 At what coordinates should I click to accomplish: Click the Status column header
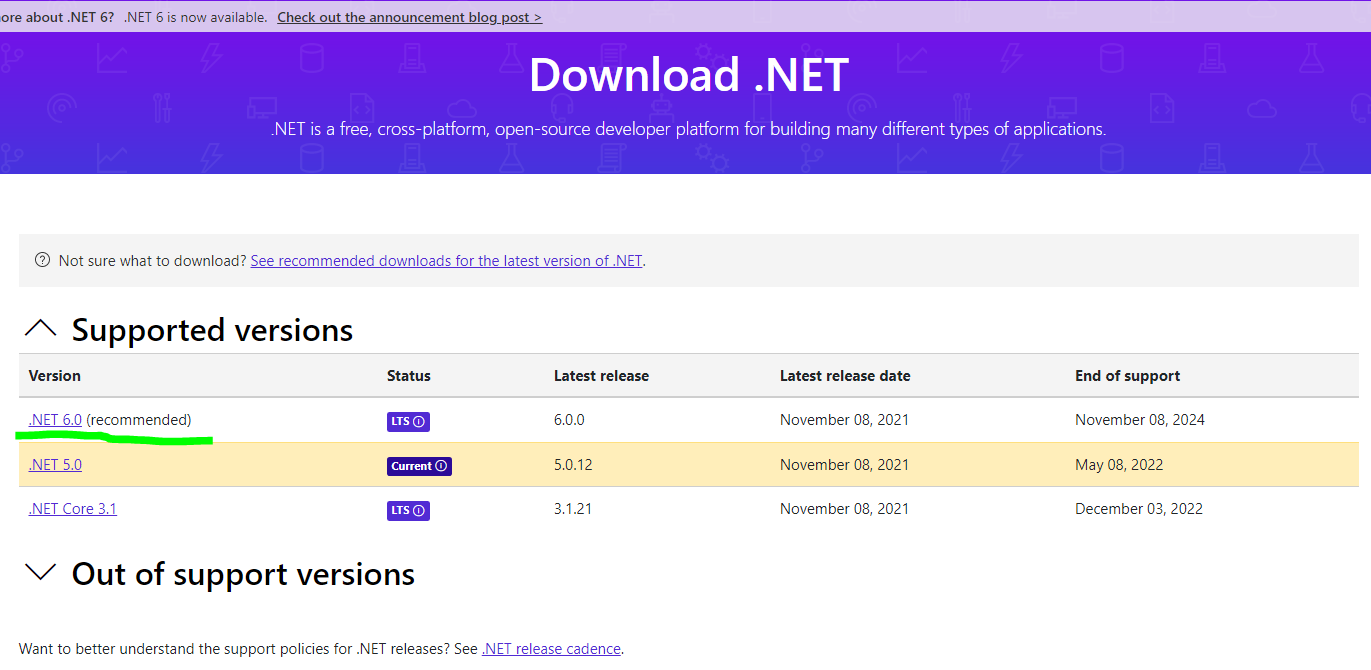(x=409, y=376)
